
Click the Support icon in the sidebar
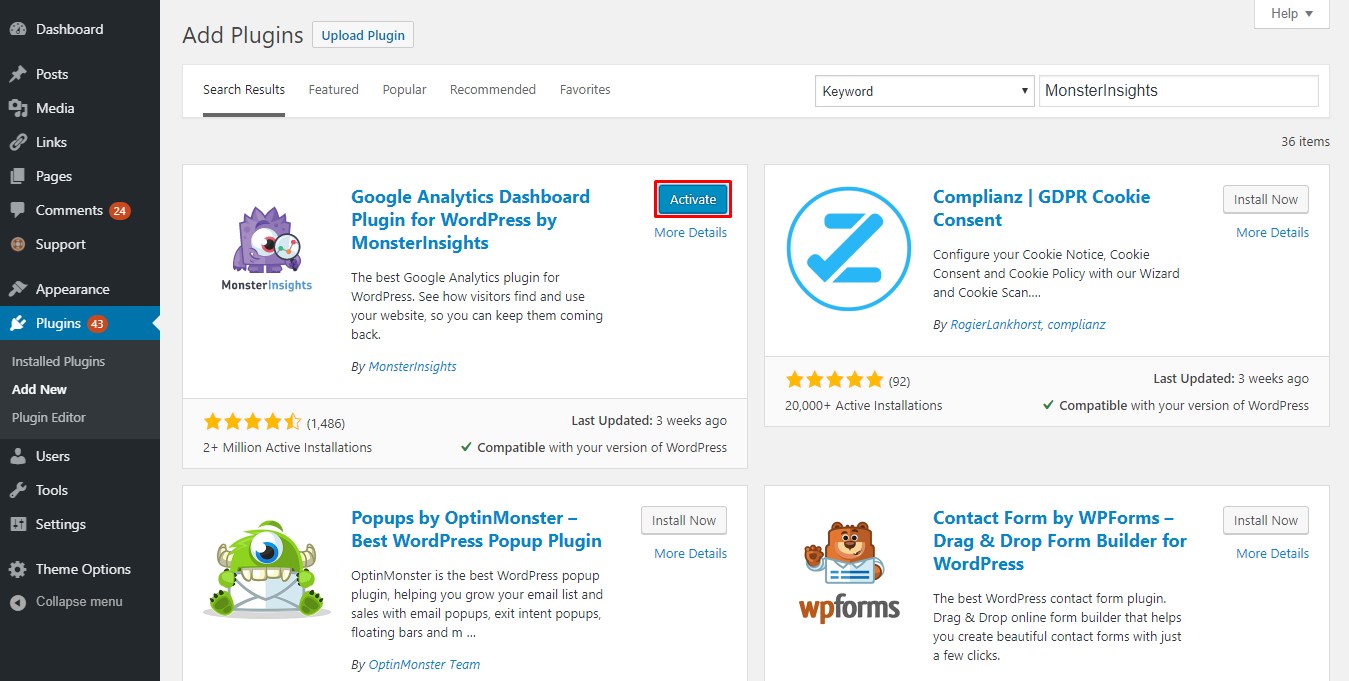(x=17, y=244)
